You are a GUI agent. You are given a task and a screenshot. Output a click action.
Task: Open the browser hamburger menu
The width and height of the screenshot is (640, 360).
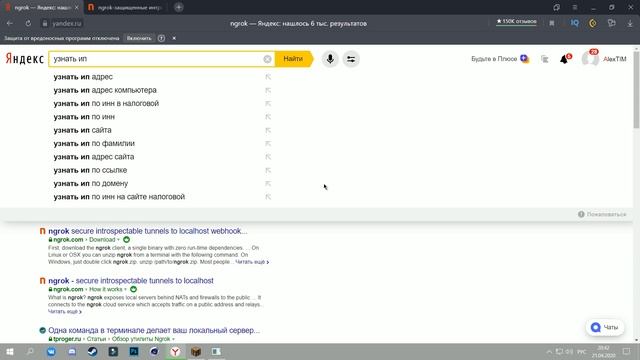tap(575, 7)
